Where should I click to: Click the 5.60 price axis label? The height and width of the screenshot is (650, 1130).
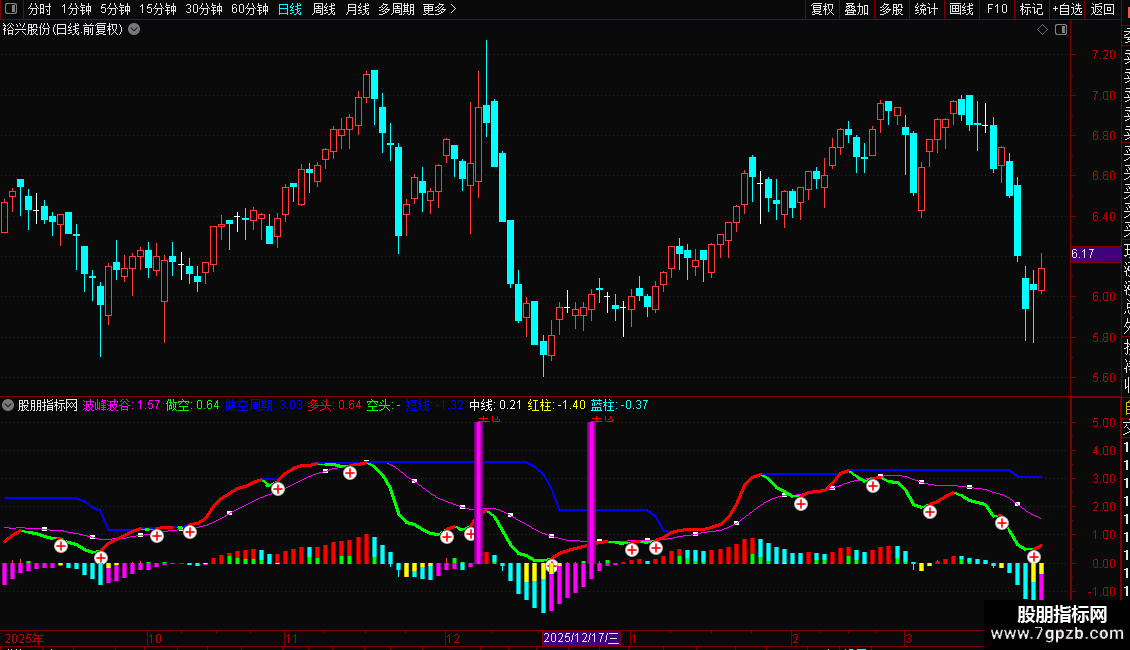tap(1103, 378)
